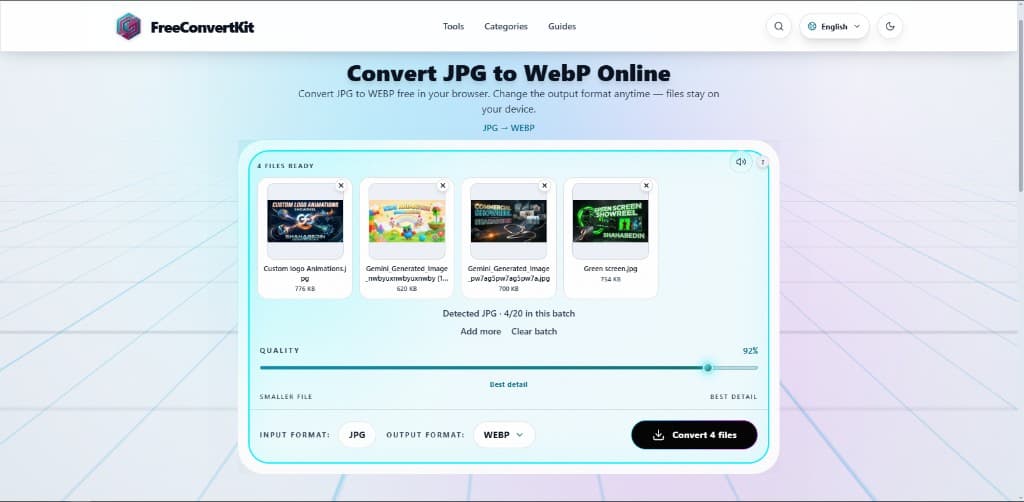The image size is (1024, 502).
Task: Click the 776 KB file size
Action: (305, 289)
